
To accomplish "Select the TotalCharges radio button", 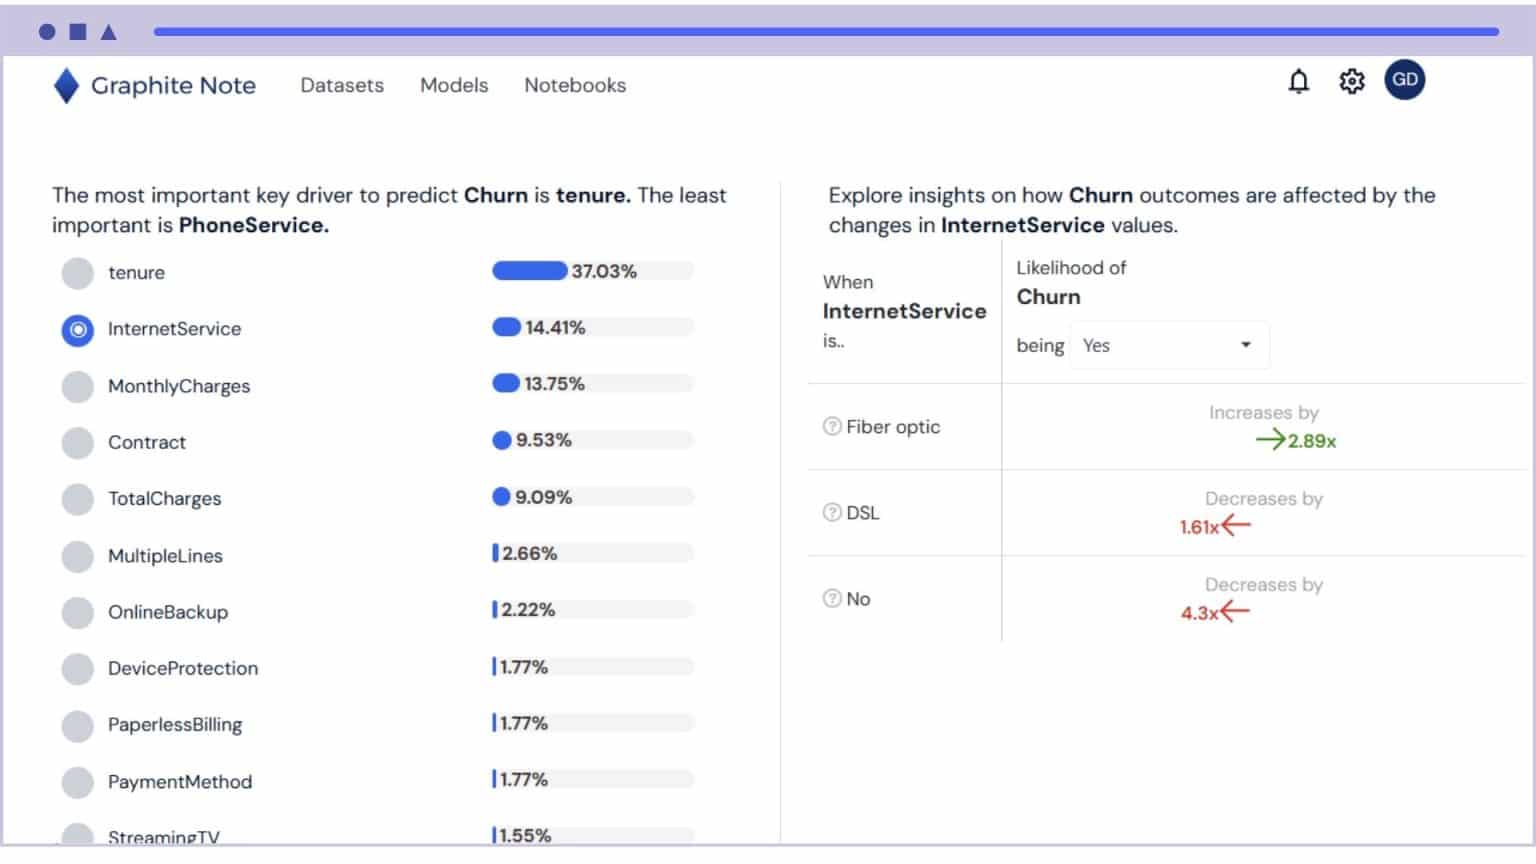I will pyautogui.click(x=77, y=499).
